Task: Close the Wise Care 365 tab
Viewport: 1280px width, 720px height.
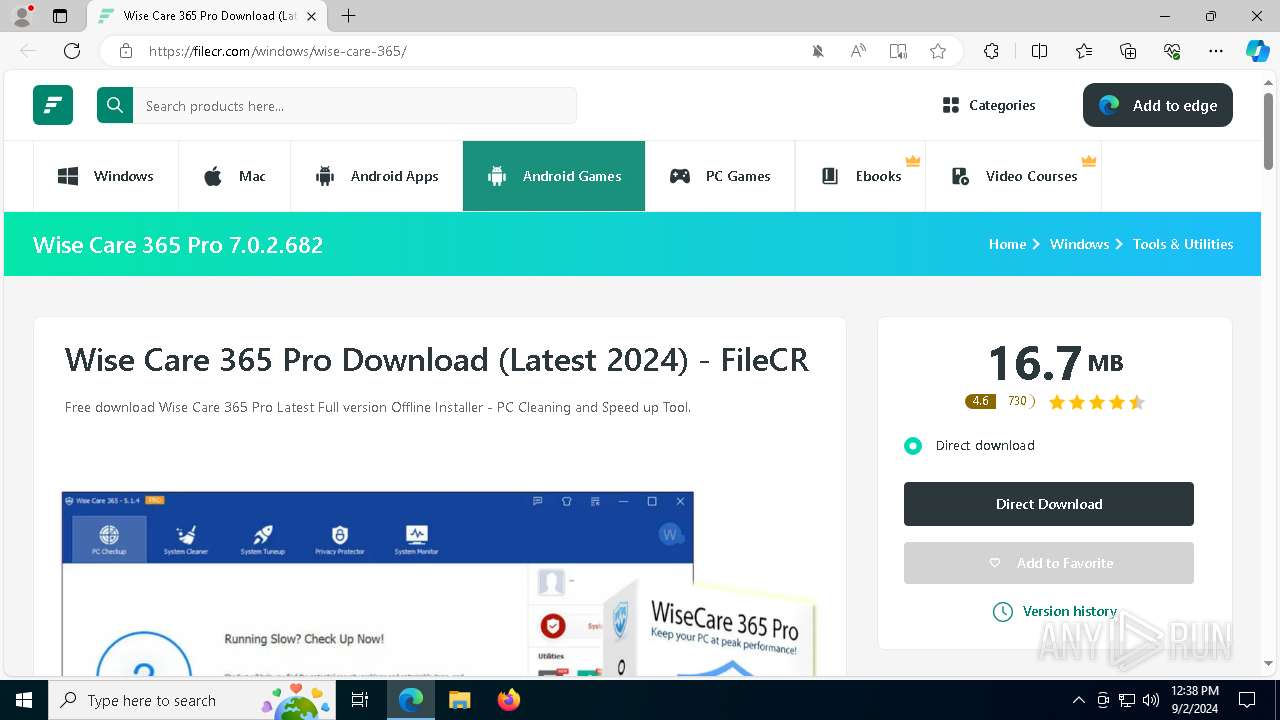Action: pos(312,16)
